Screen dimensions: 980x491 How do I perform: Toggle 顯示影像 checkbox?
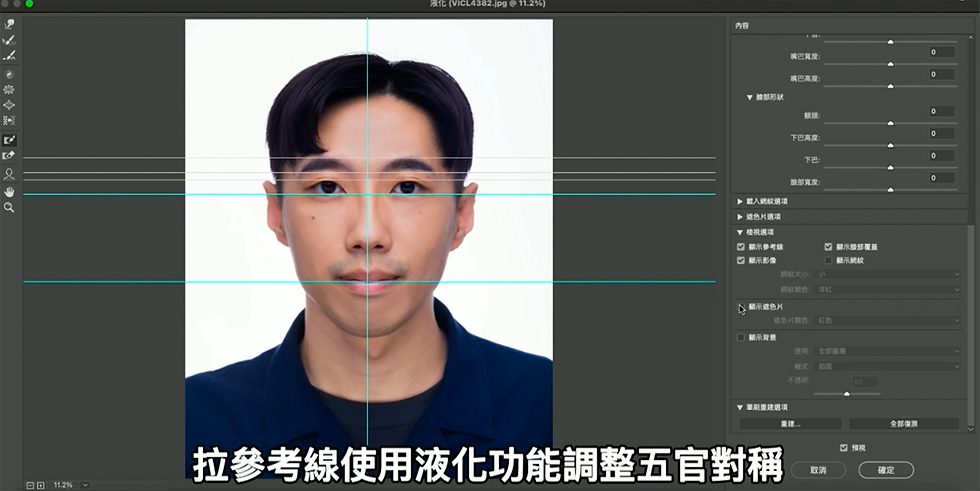(741, 260)
